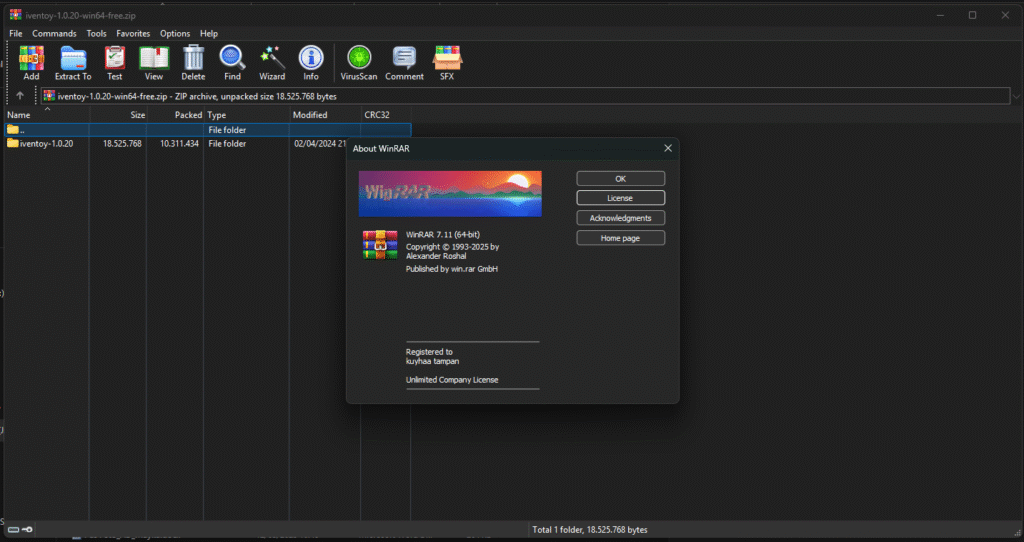Click "Published by win.rar GmbH" text
The width and height of the screenshot is (1024, 542).
[452, 268]
